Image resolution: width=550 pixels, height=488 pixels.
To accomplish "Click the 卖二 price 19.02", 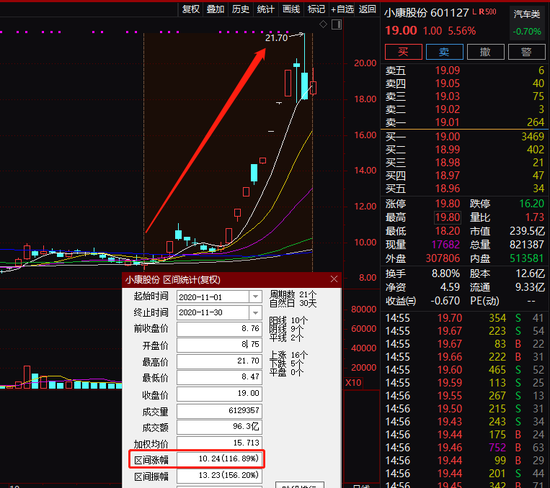I will (x=447, y=109).
